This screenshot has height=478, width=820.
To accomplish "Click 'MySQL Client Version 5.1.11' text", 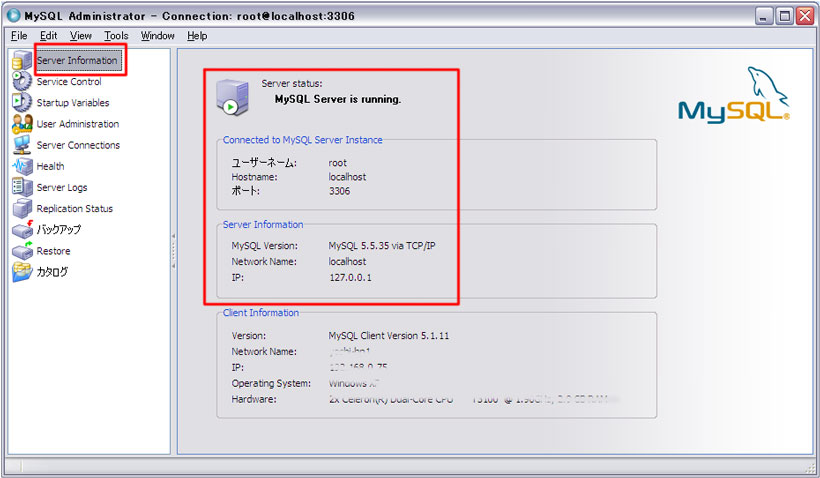I will (x=389, y=336).
